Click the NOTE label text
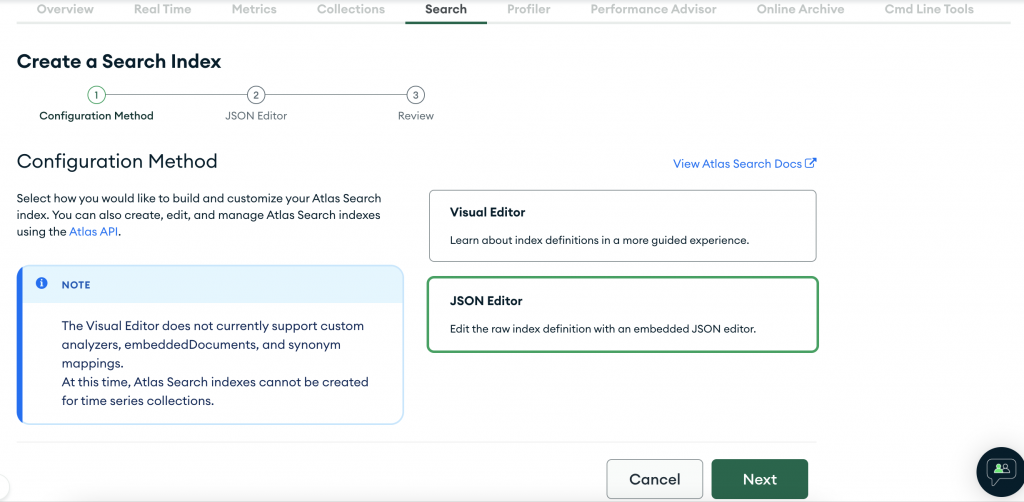Screen dimensions: 1024x502 point(76,285)
